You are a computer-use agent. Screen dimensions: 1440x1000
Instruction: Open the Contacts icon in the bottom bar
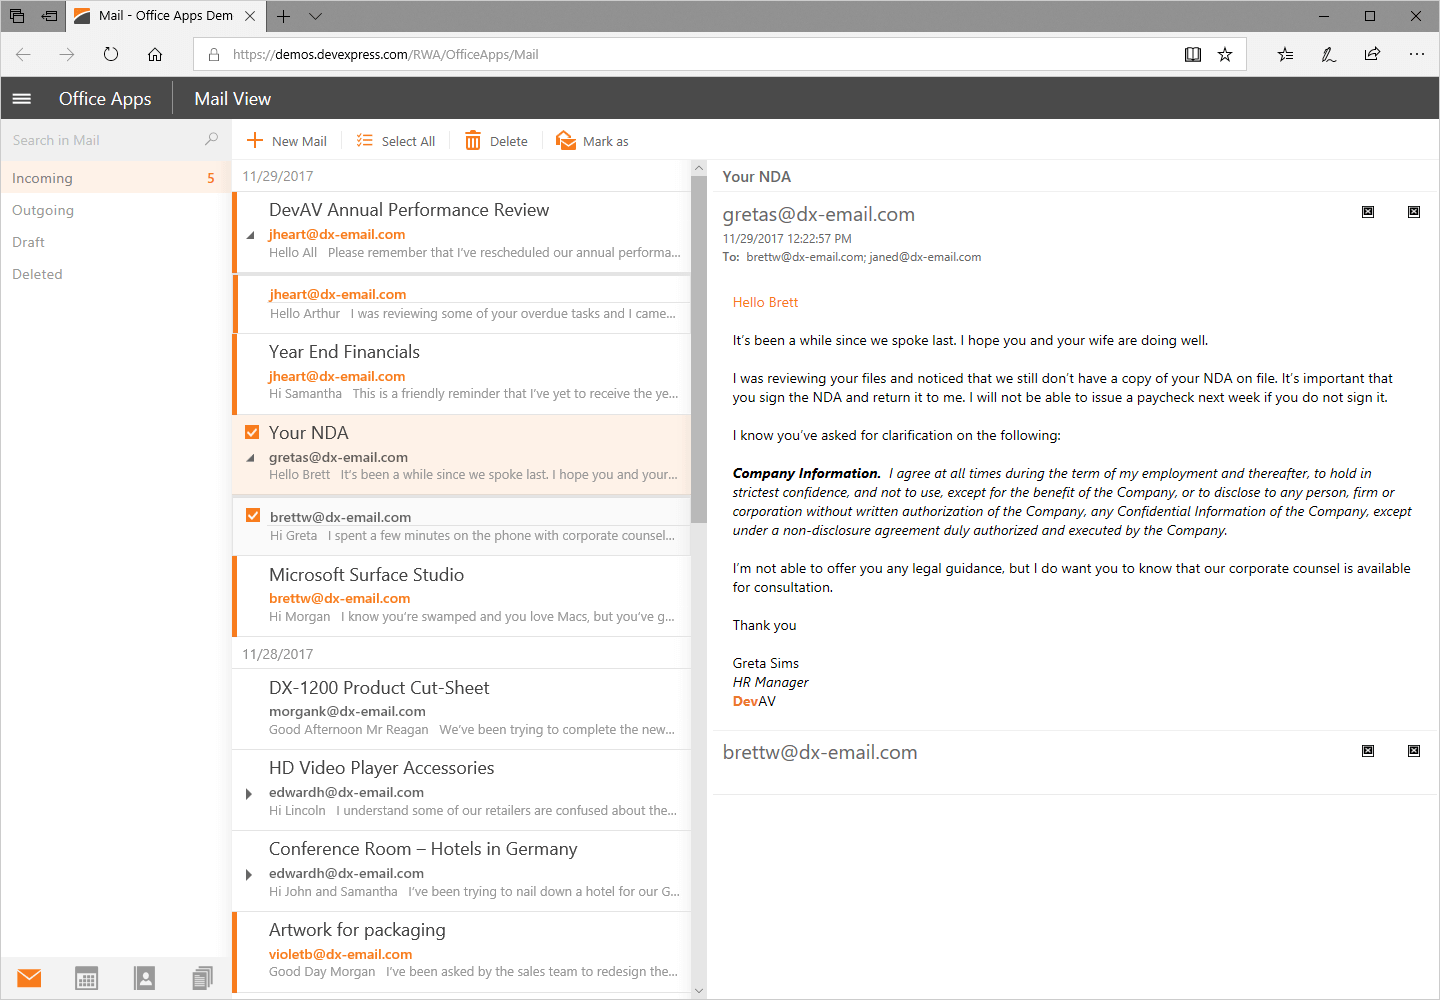click(x=144, y=978)
